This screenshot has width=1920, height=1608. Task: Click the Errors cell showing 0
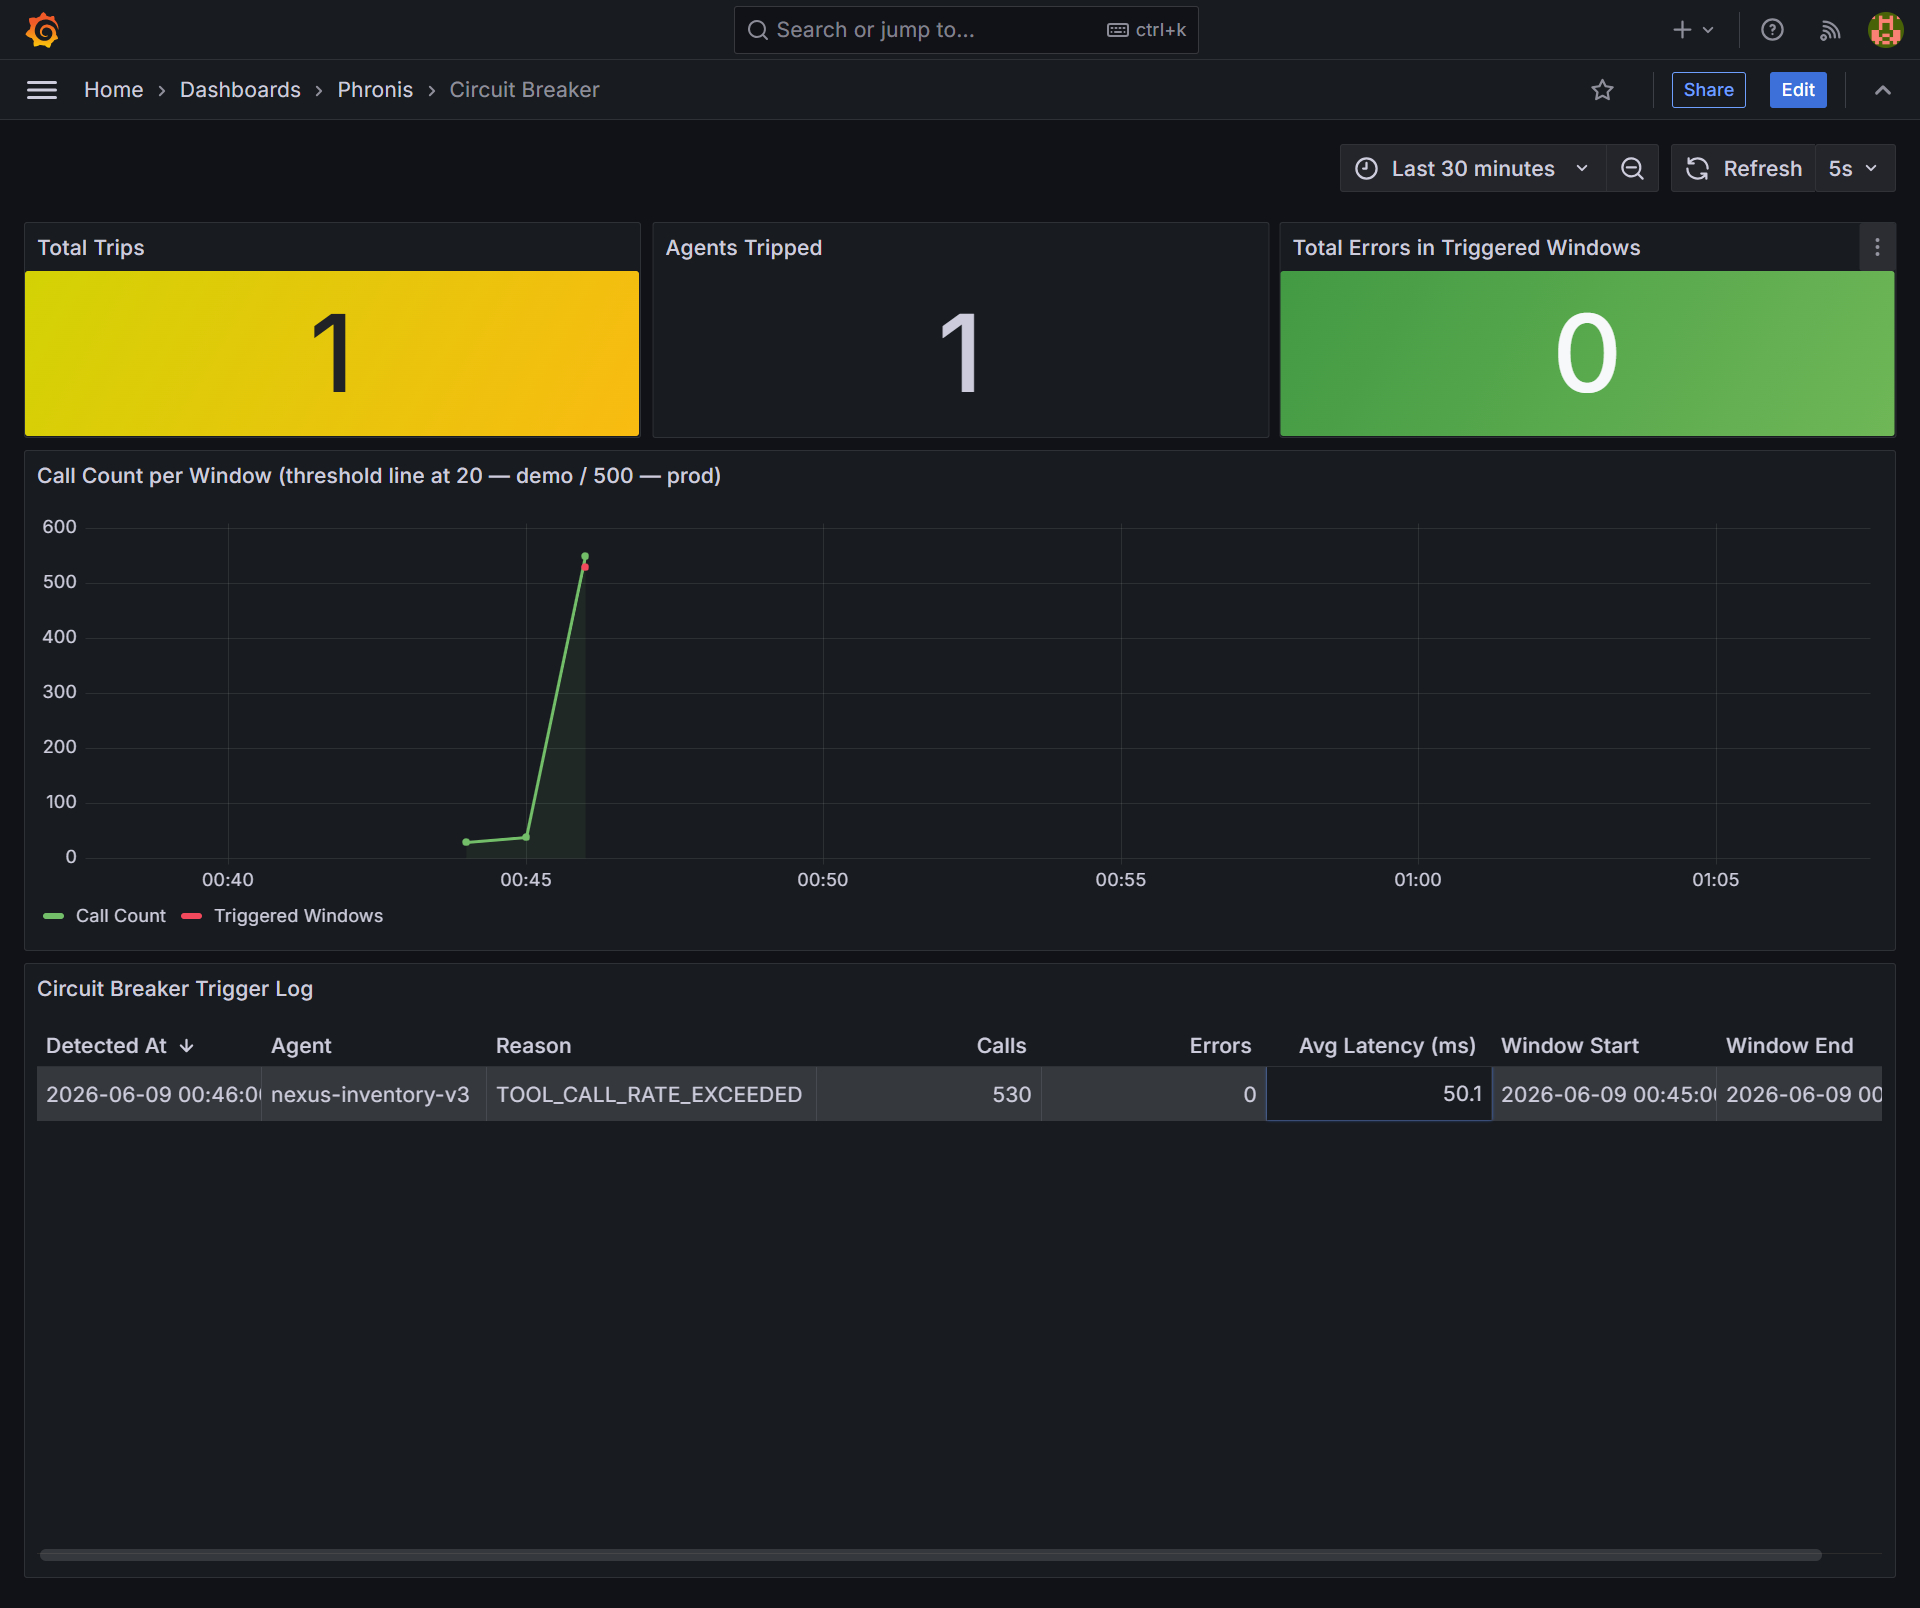(1154, 1094)
